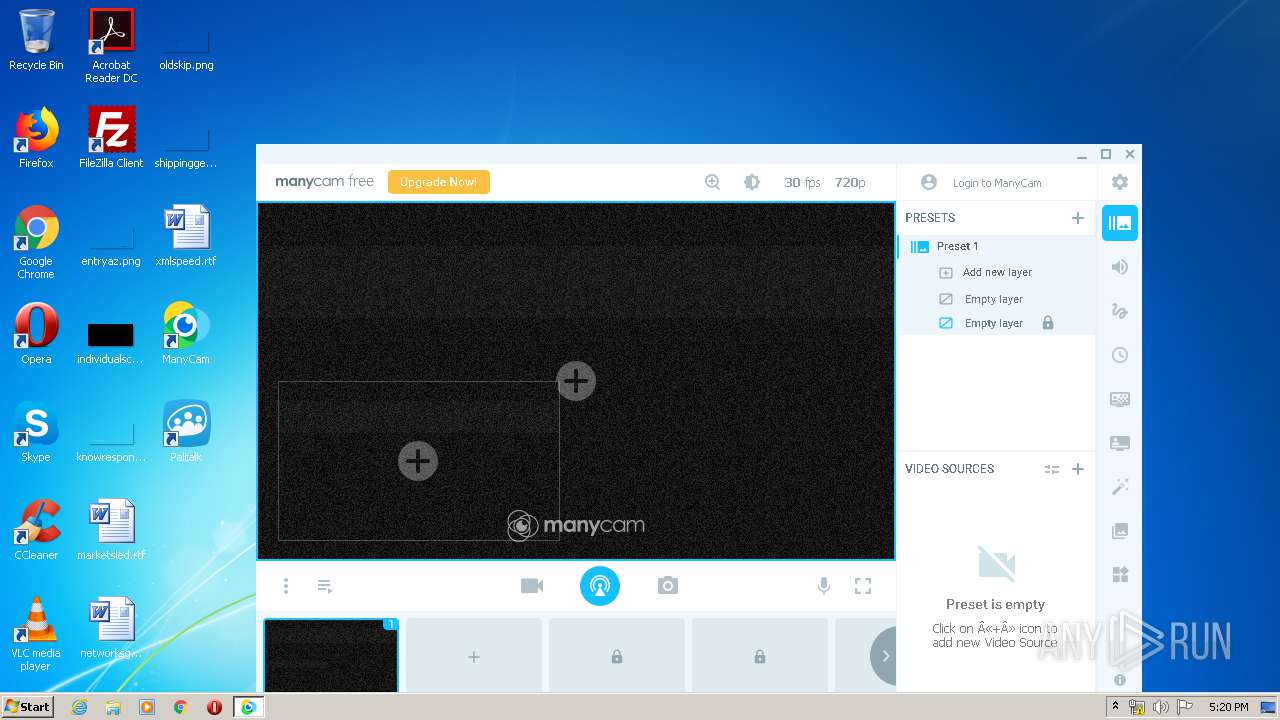The image size is (1280, 720).
Task: Select marketsled.rtf desktop file
Action: pyautogui.click(x=111, y=530)
